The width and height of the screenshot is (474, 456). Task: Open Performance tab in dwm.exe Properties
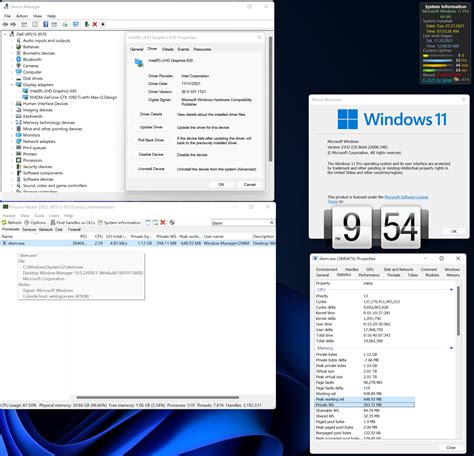[369, 275]
